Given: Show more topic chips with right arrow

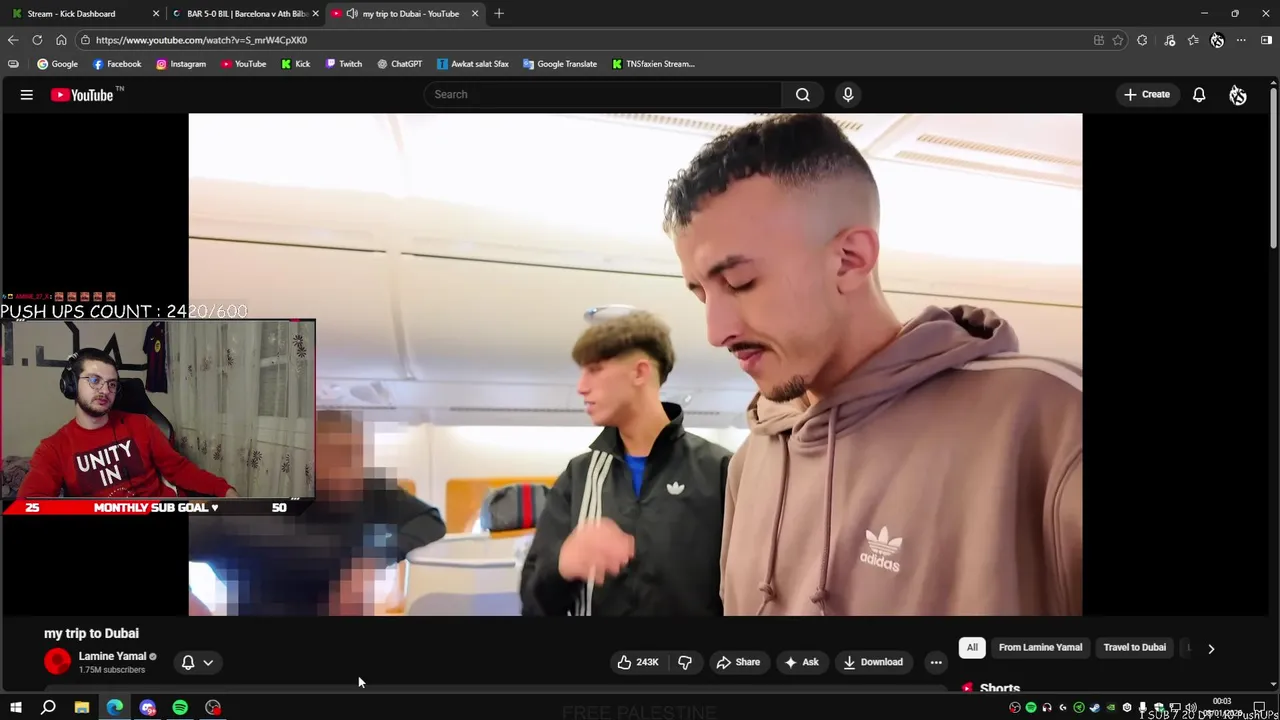Looking at the screenshot, I should click(1211, 648).
